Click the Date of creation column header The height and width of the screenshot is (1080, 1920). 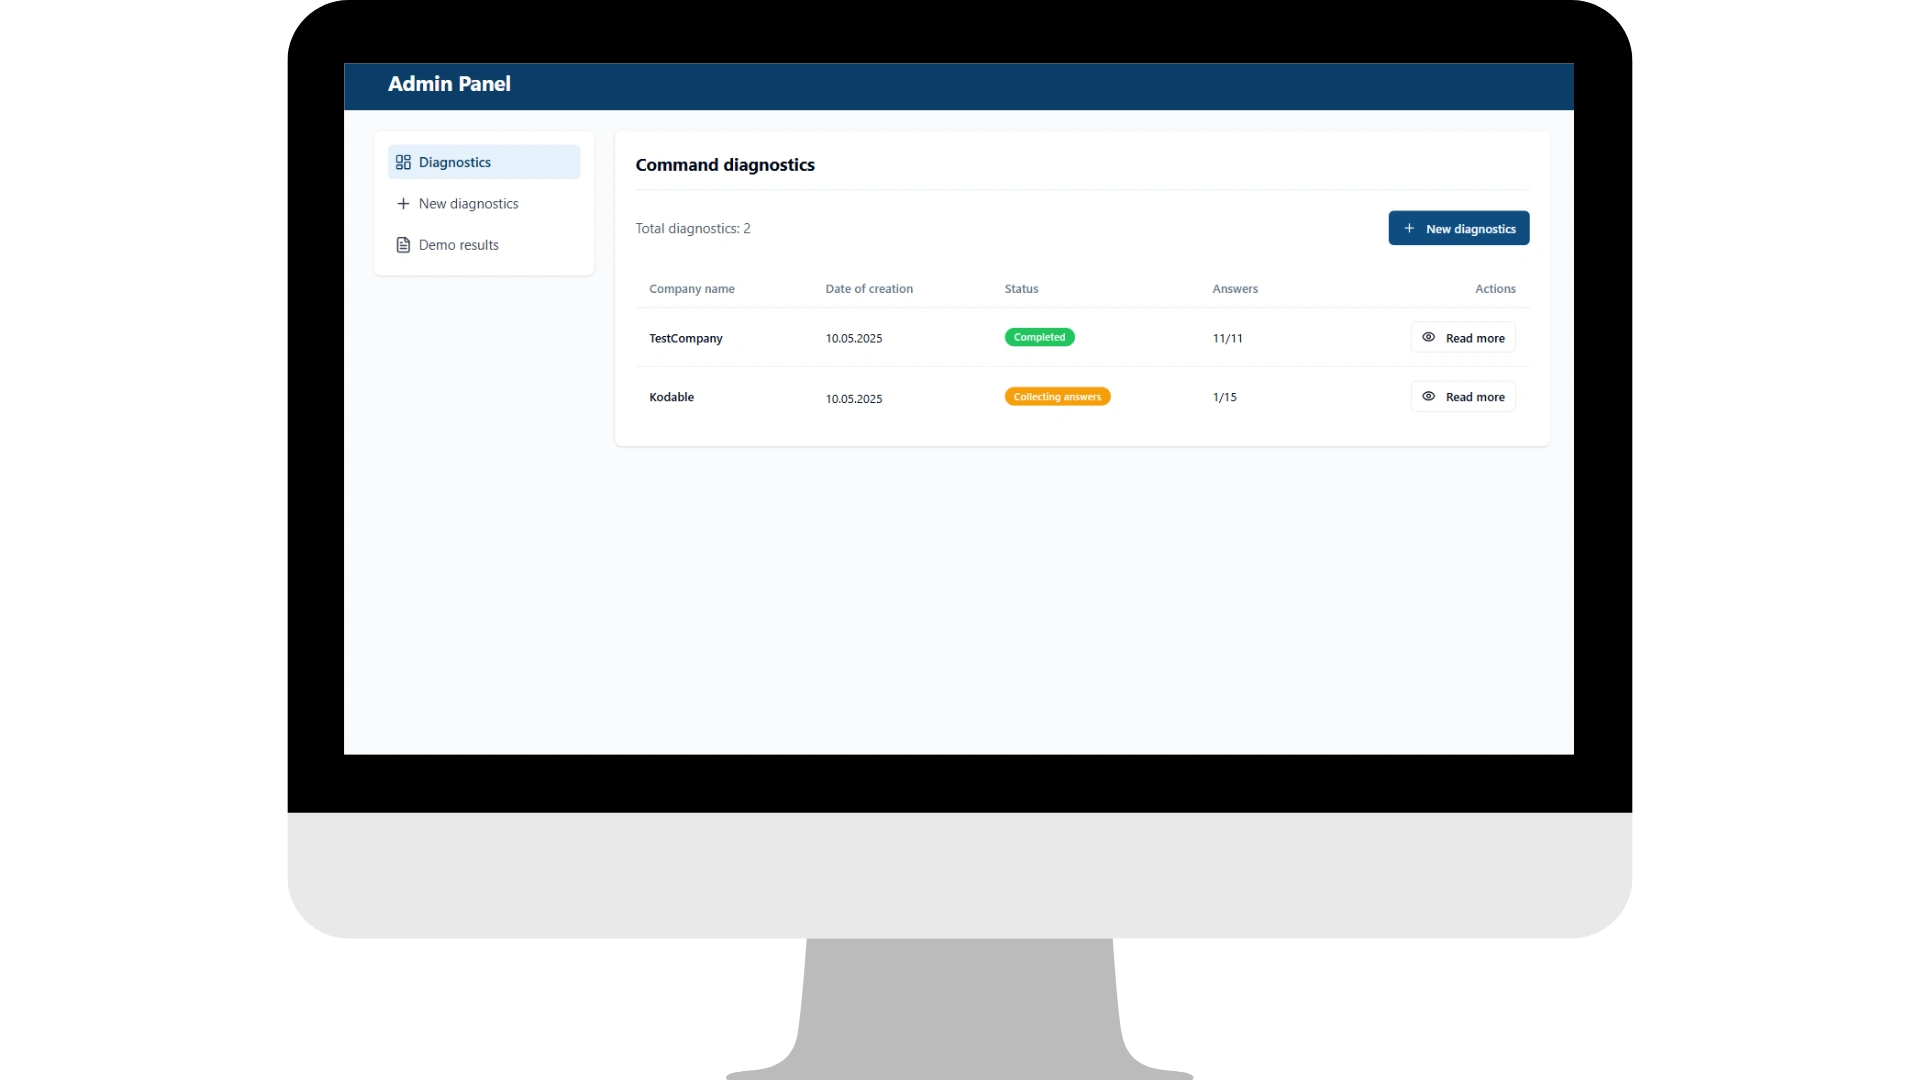click(x=869, y=289)
